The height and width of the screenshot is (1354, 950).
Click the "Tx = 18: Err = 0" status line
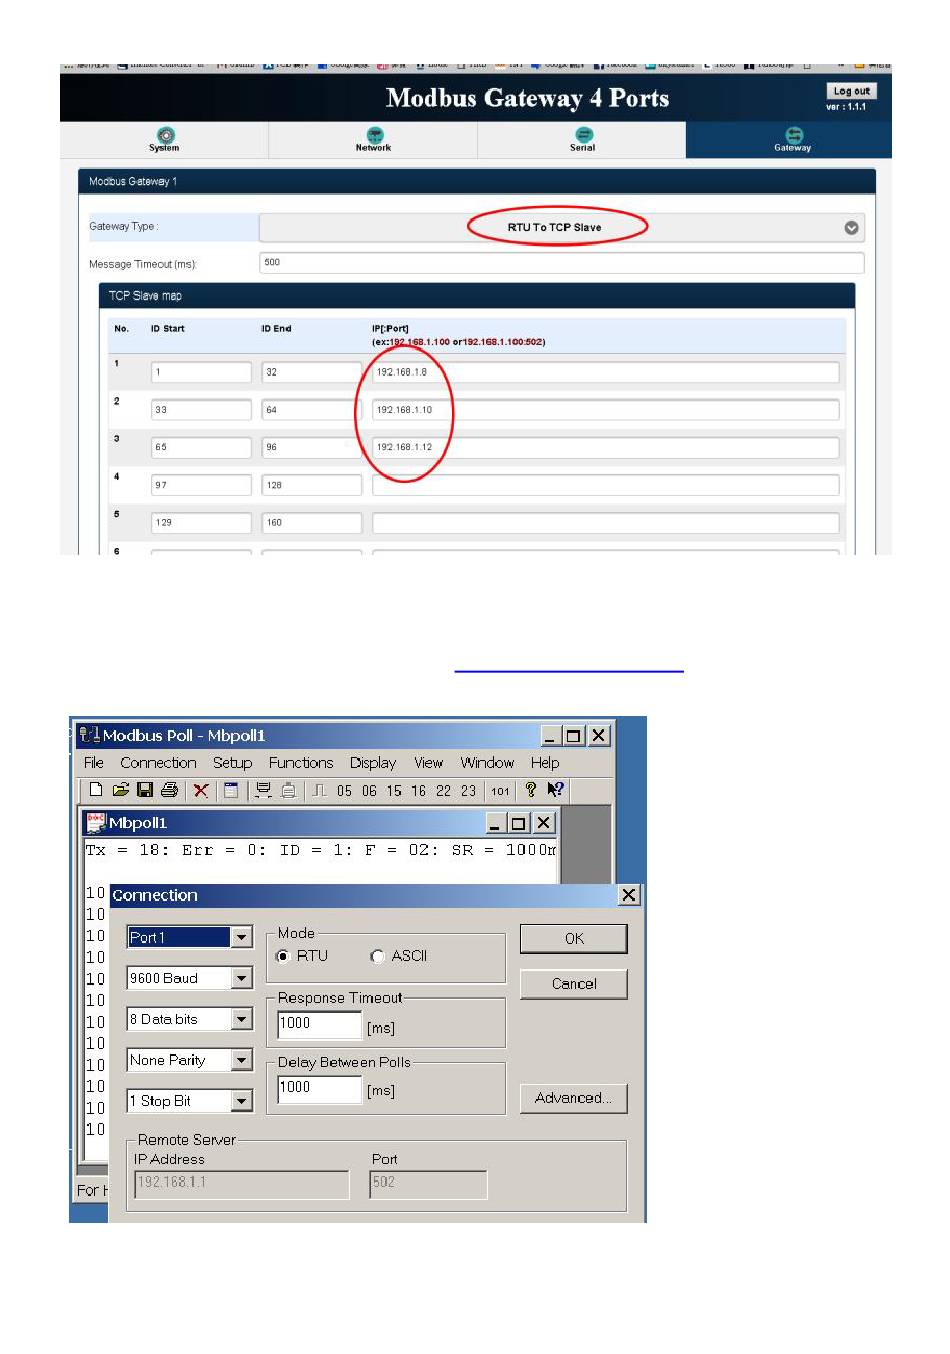[x=320, y=850]
